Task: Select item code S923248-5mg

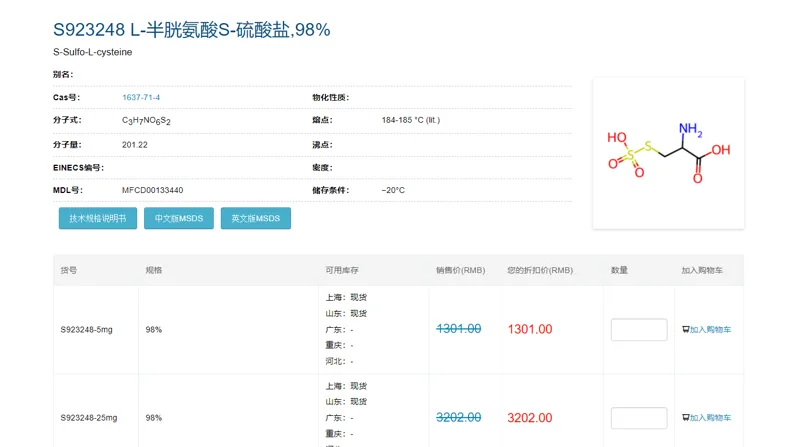Action: [86, 330]
